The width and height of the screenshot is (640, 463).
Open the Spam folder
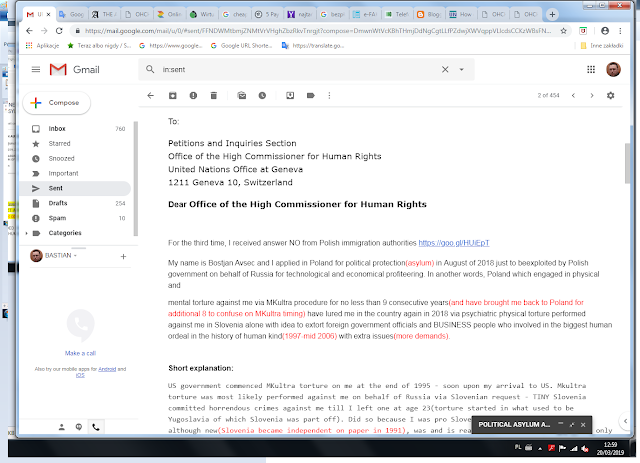[76, 218]
